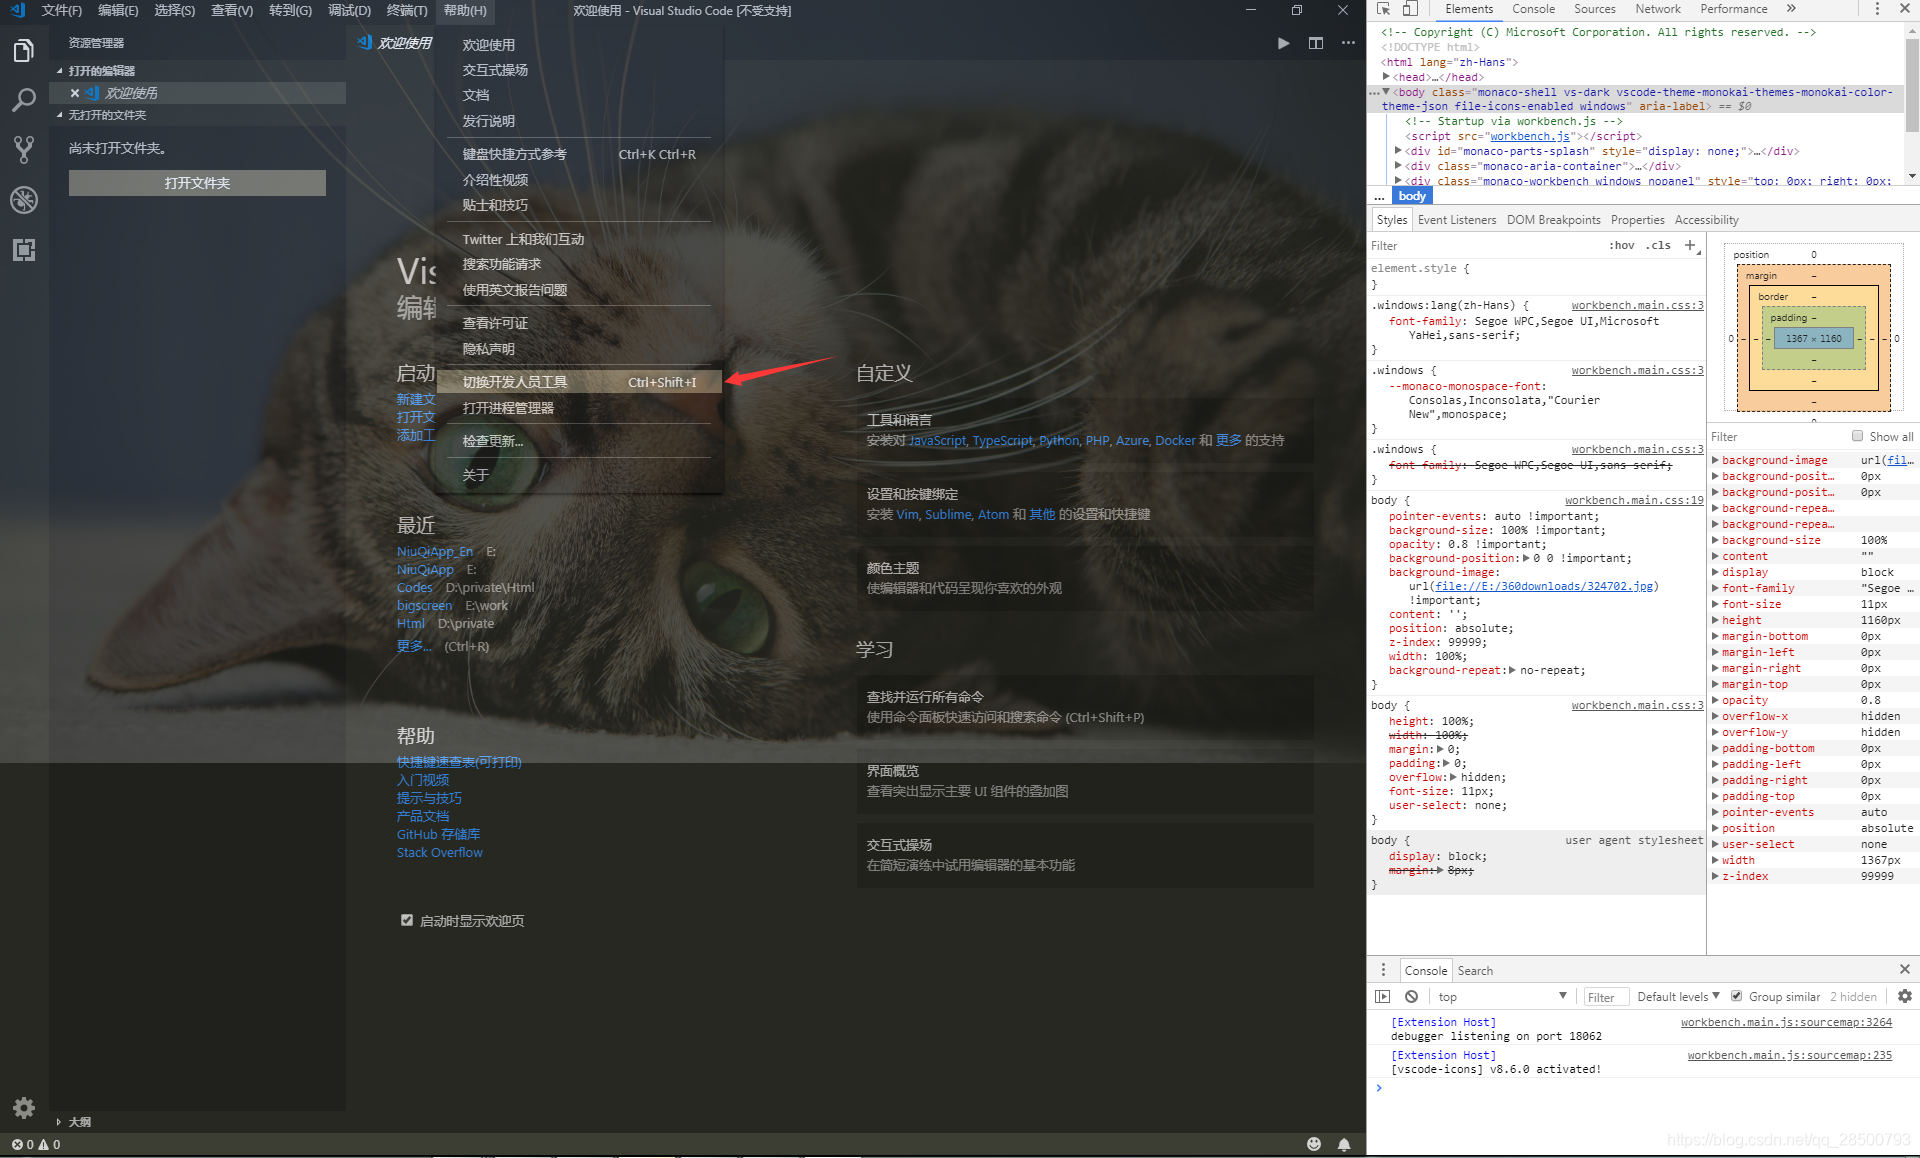The width and height of the screenshot is (1920, 1158).
Task: Select the inspect element icon in DevTools
Action: pyautogui.click(x=1383, y=9)
